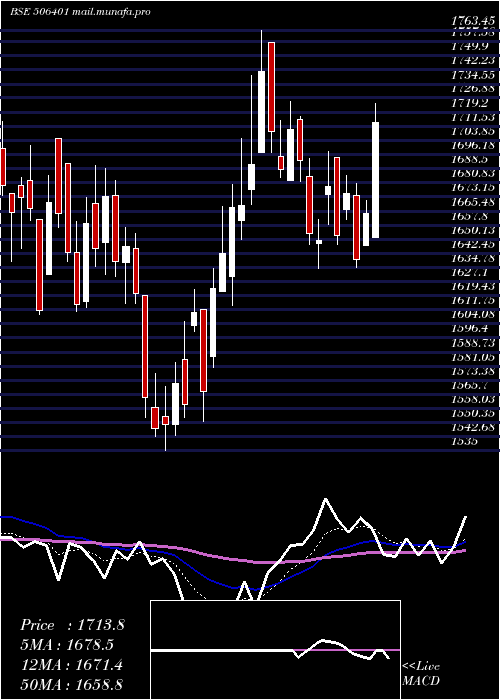Click the 1588.73 price axis label
500x700 pixels.
click(x=473, y=342)
